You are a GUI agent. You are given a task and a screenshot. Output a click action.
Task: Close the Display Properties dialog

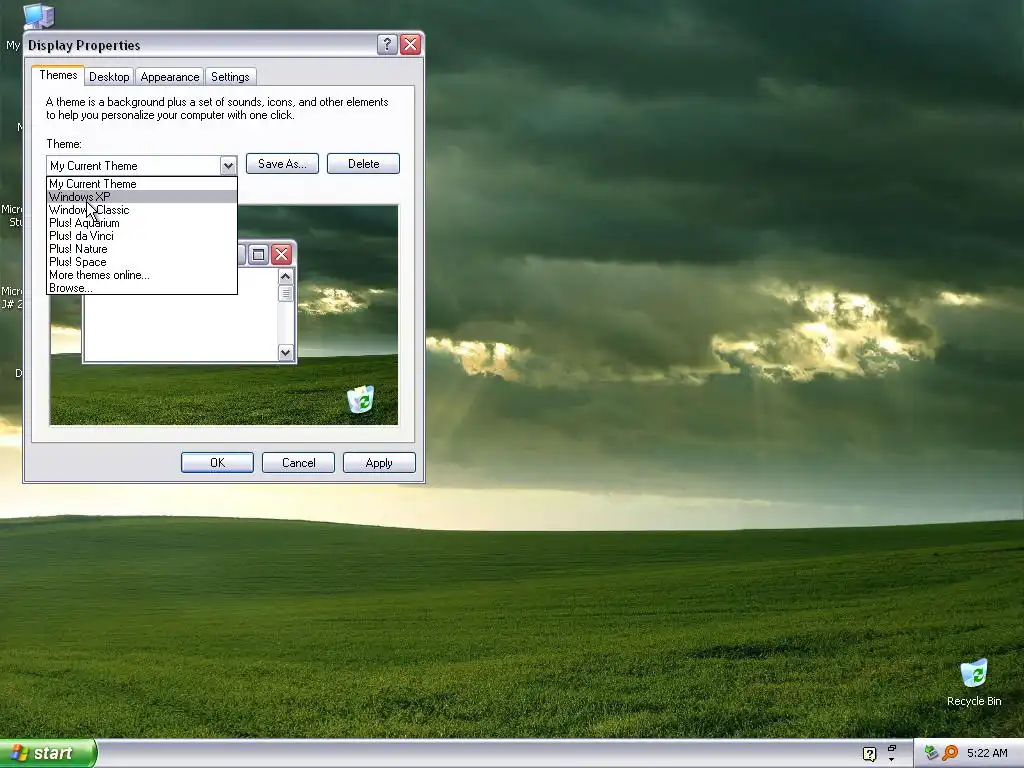[410, 44]
